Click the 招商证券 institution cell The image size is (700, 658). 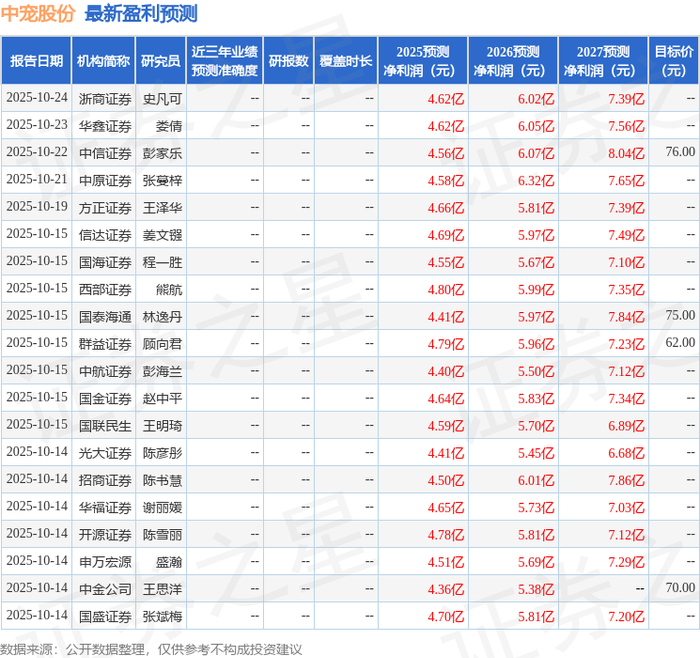105,480
